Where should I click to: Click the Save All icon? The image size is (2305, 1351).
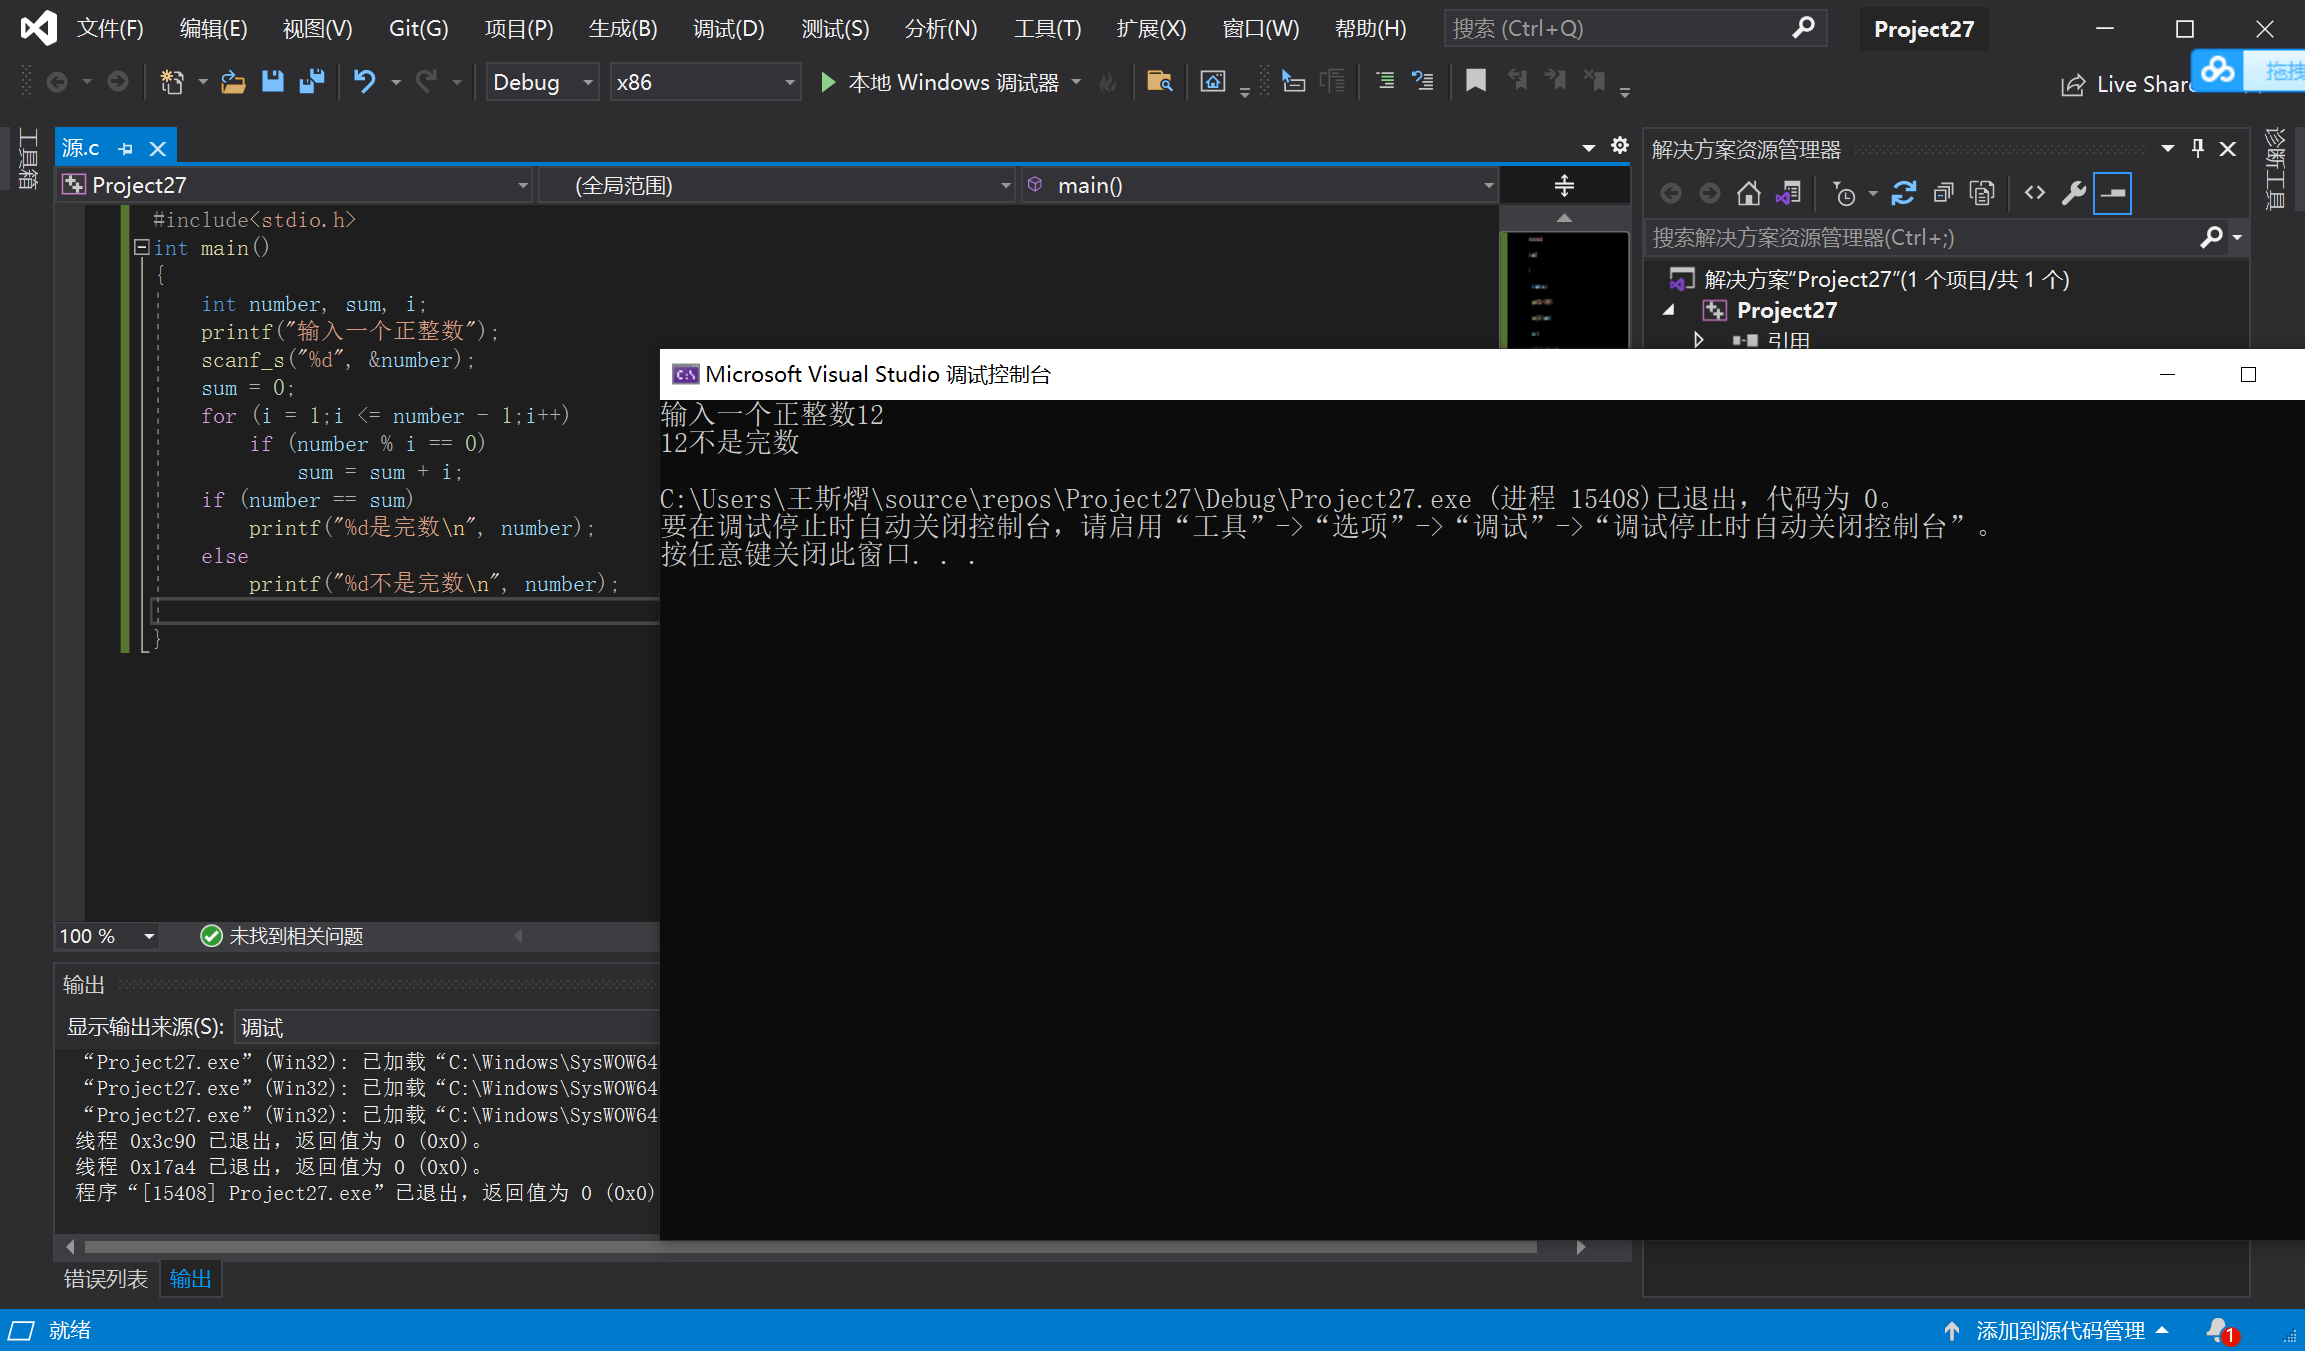coord(312,82)
